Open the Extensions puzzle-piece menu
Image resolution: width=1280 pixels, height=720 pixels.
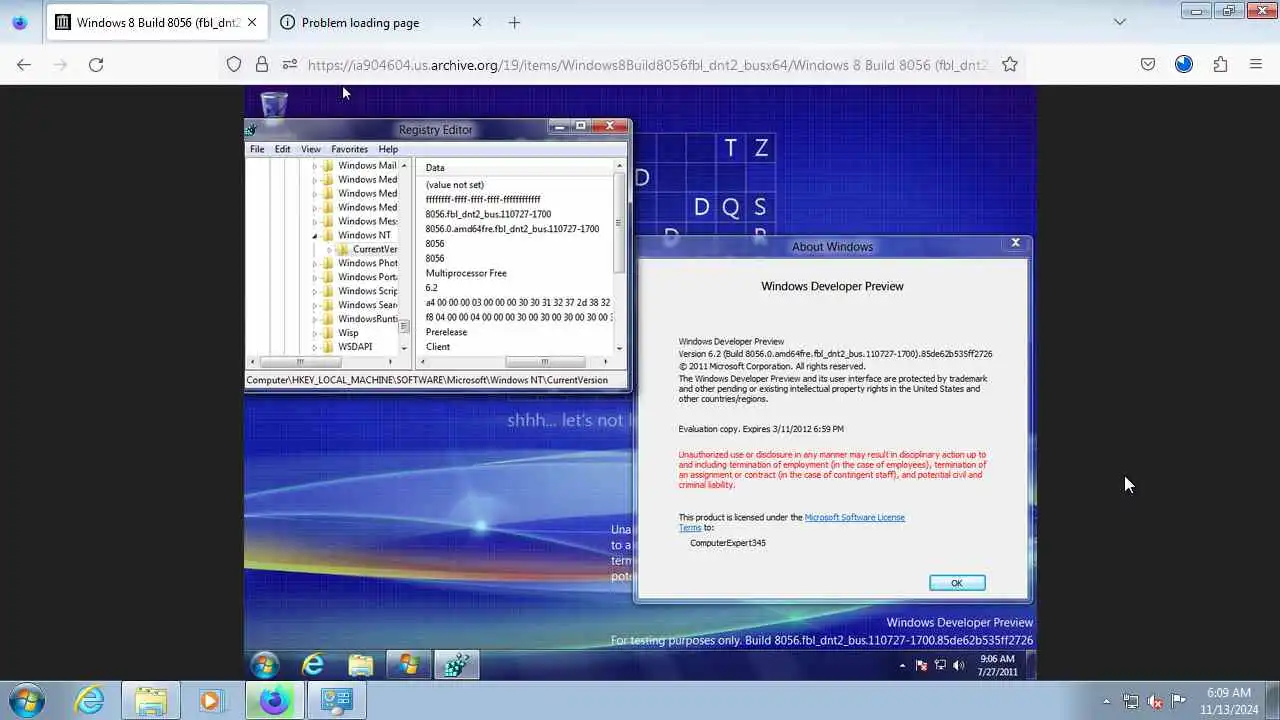(1220, 64)
